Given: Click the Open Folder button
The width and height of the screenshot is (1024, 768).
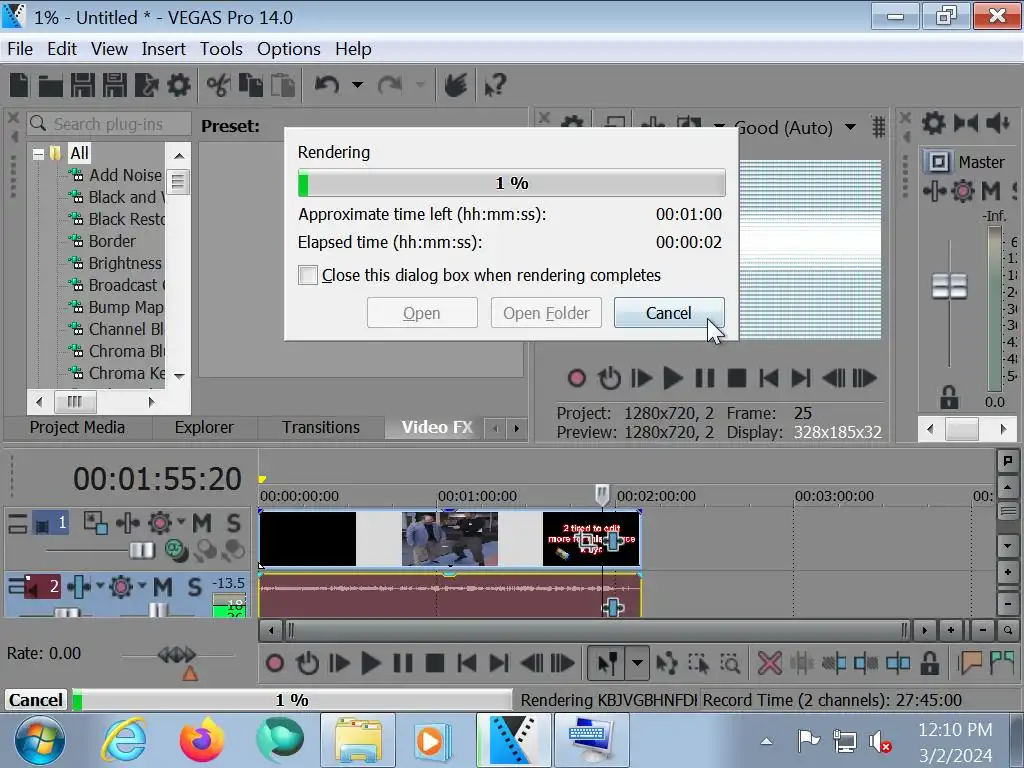Looking at the screenshot, I should click(546, 313).
